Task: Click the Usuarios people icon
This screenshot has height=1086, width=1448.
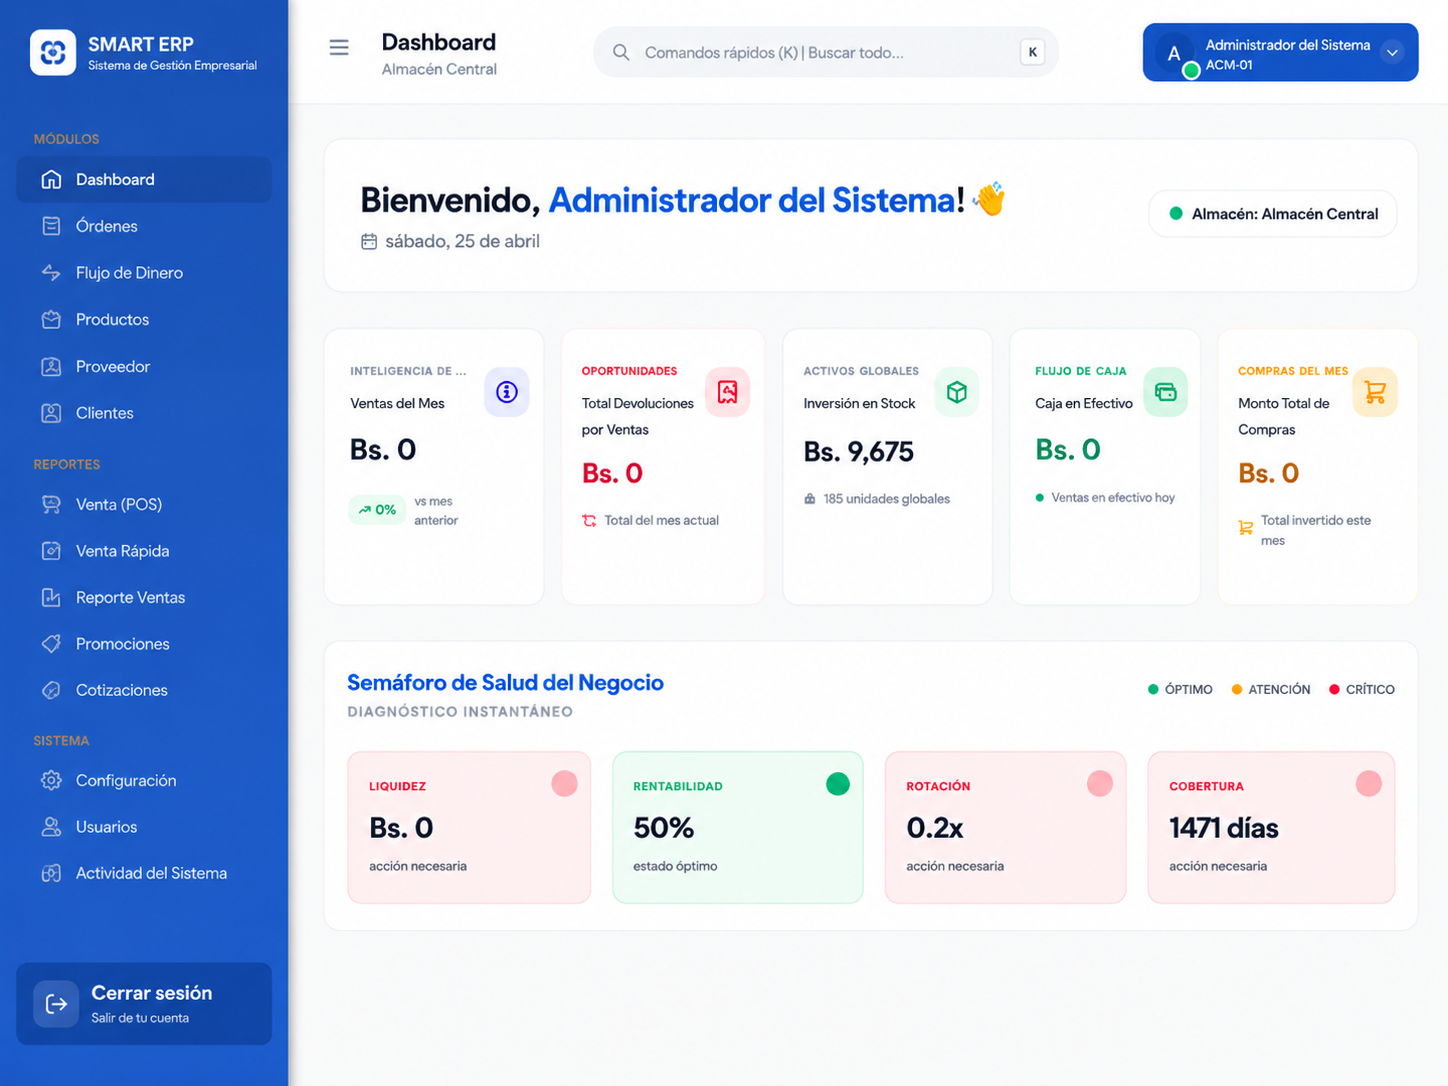Action: (51, 826)
